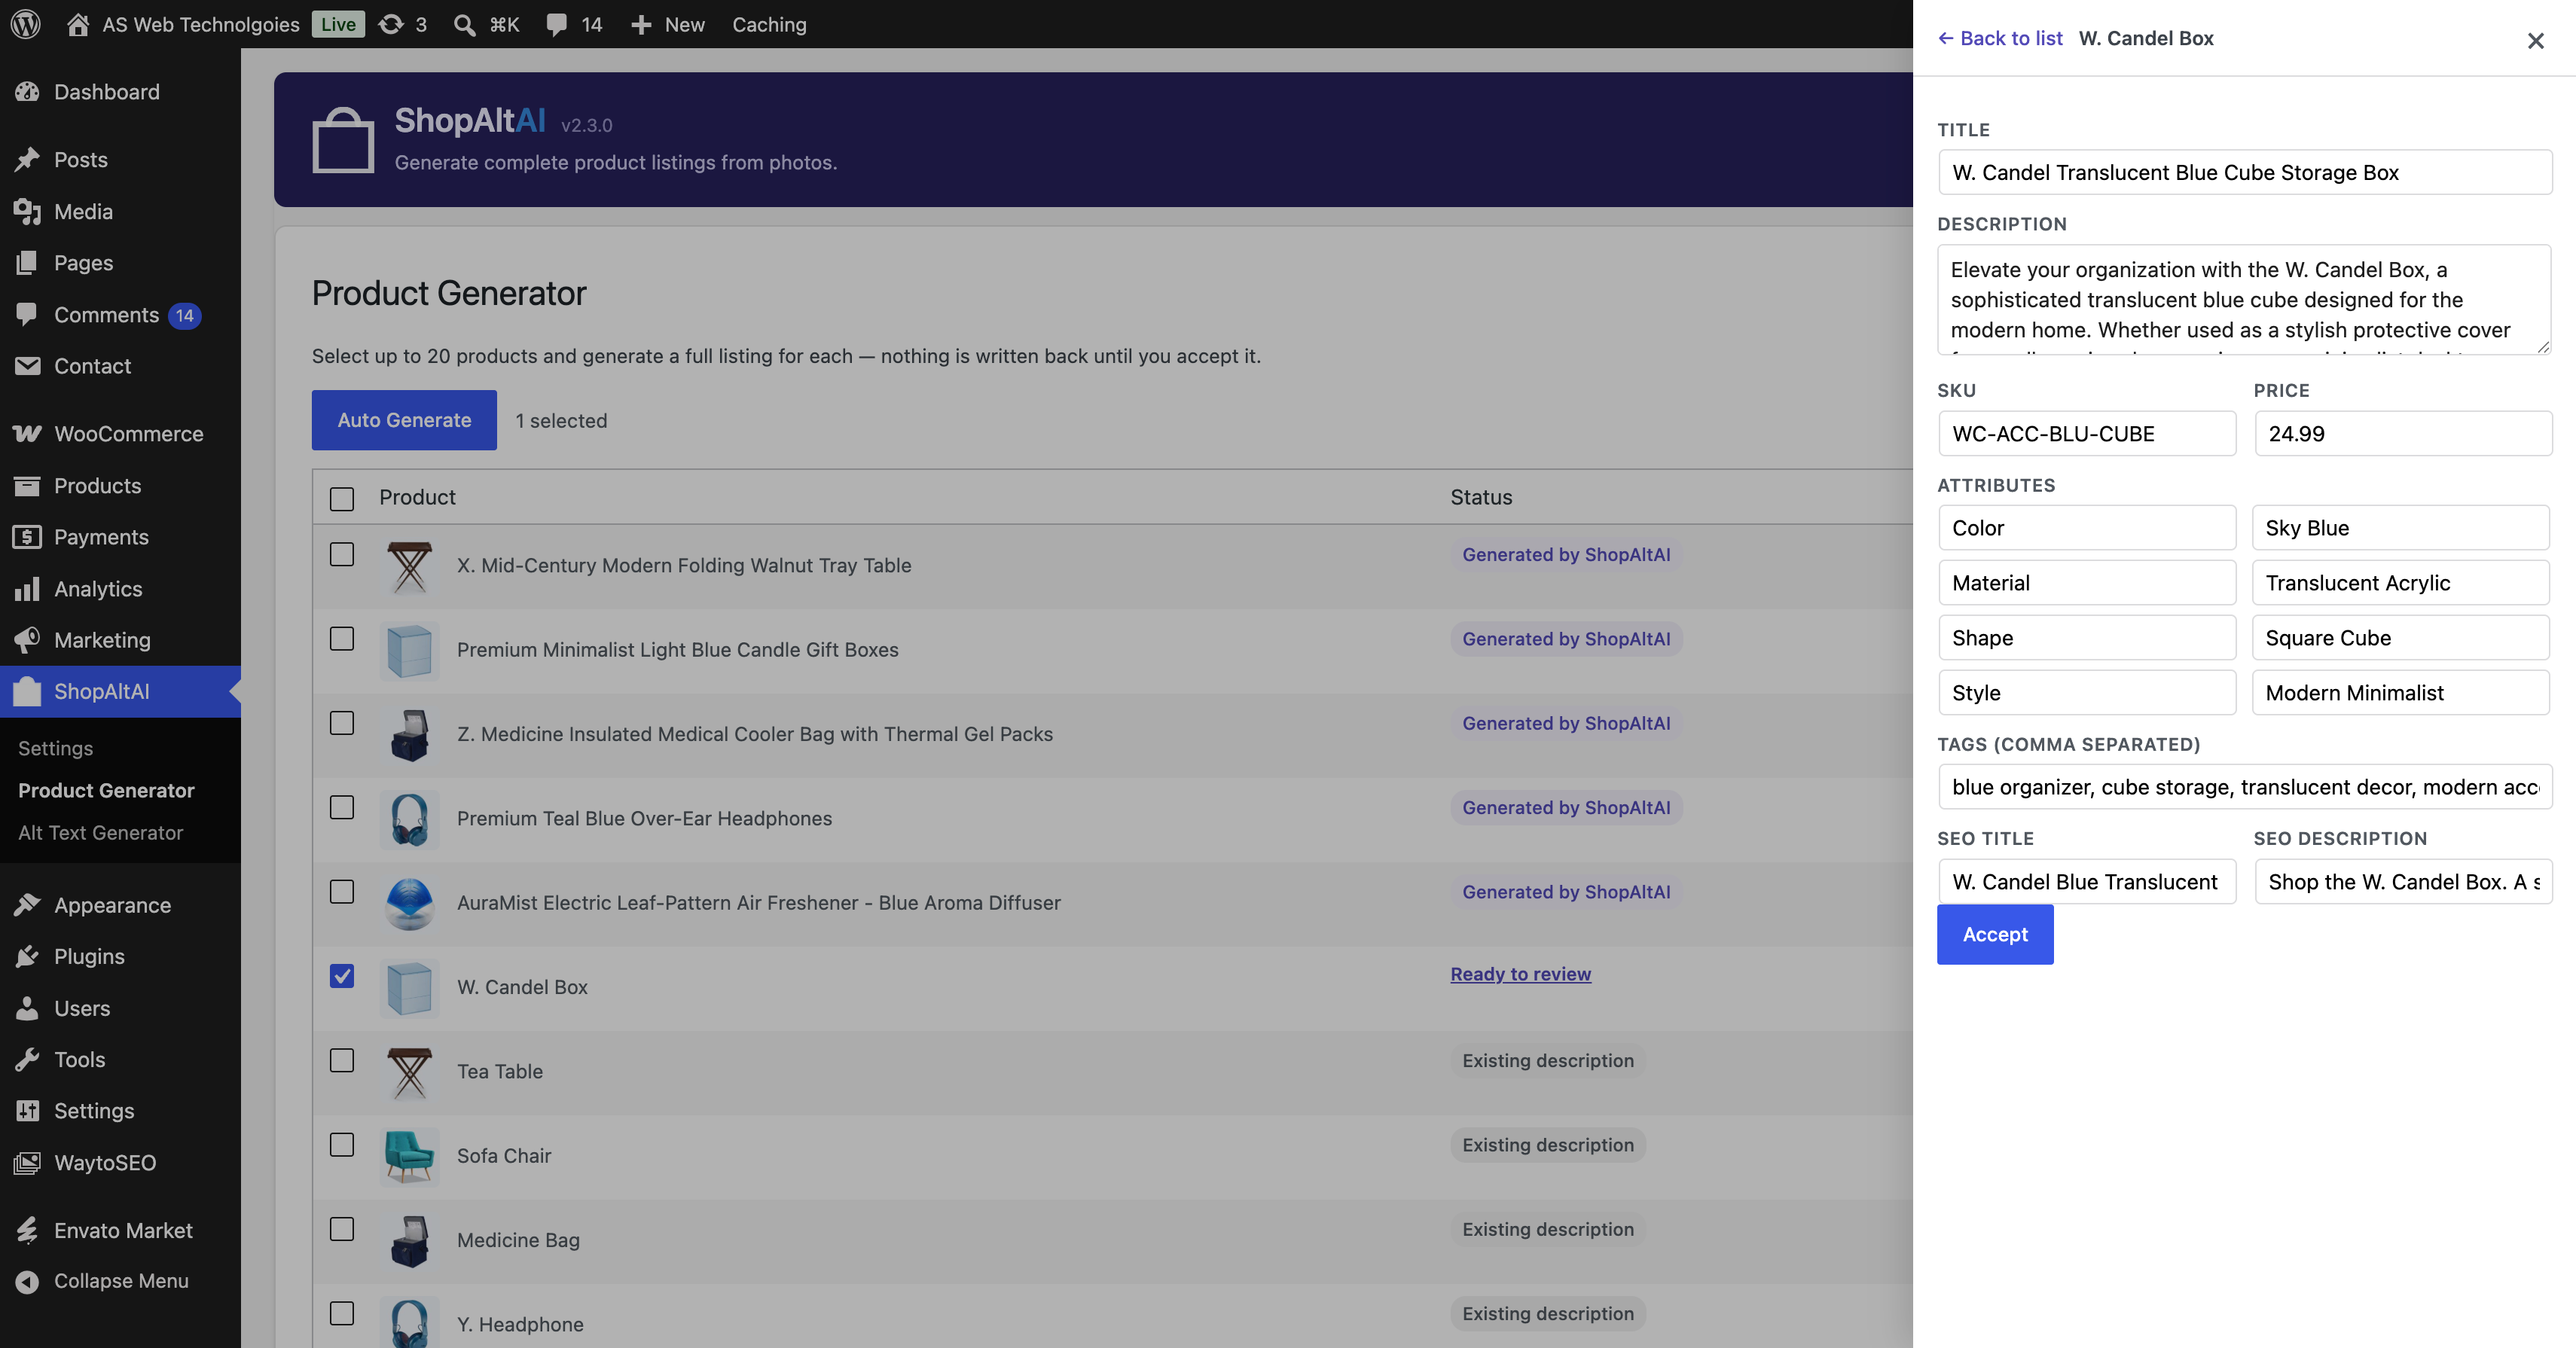The width and height of the screenshot is (2576, 1348).
Task: Click the comments bubble icon in admin bar
Action: coord(556,24)
